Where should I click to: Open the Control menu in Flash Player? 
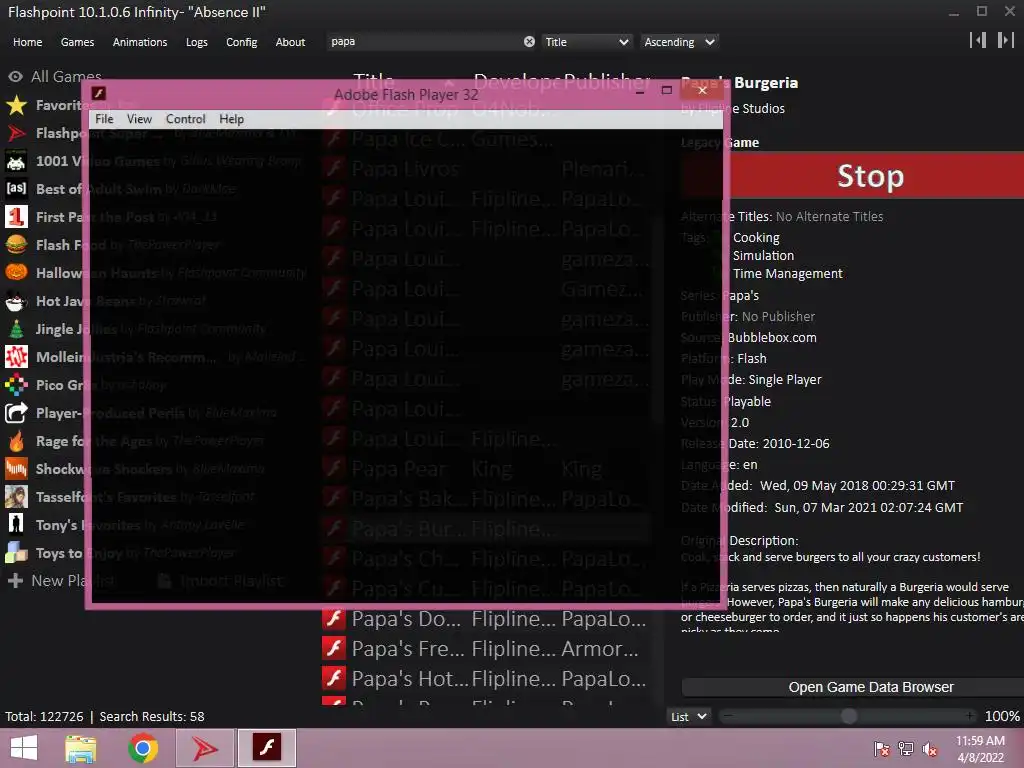pos(185,119)
